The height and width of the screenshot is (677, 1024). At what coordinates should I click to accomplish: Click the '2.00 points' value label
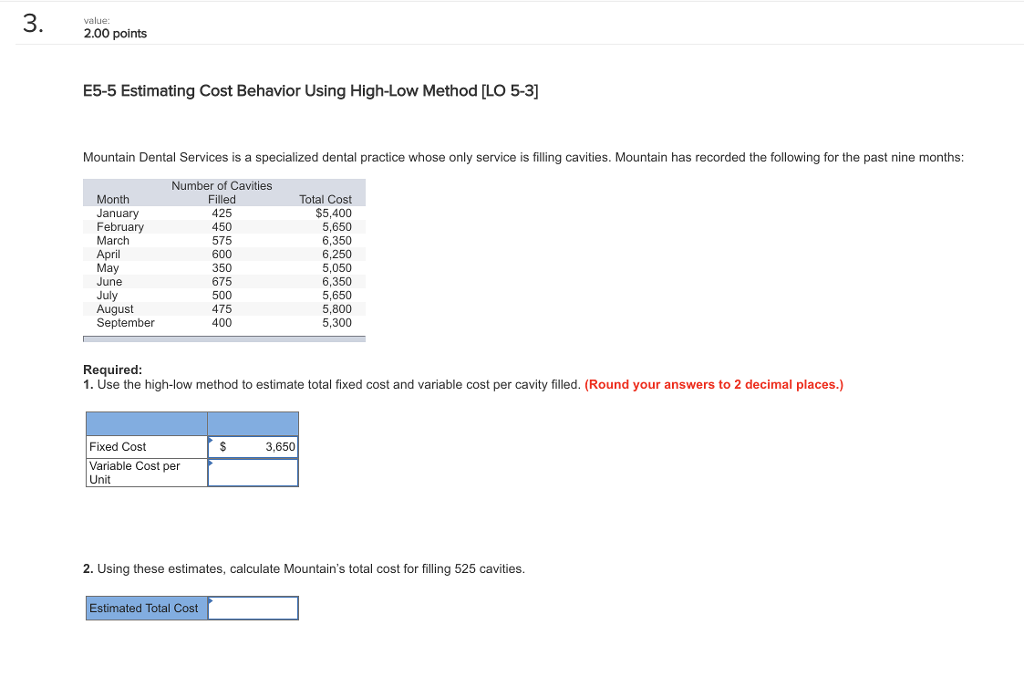pyautogui.click(x=113, y=32)
